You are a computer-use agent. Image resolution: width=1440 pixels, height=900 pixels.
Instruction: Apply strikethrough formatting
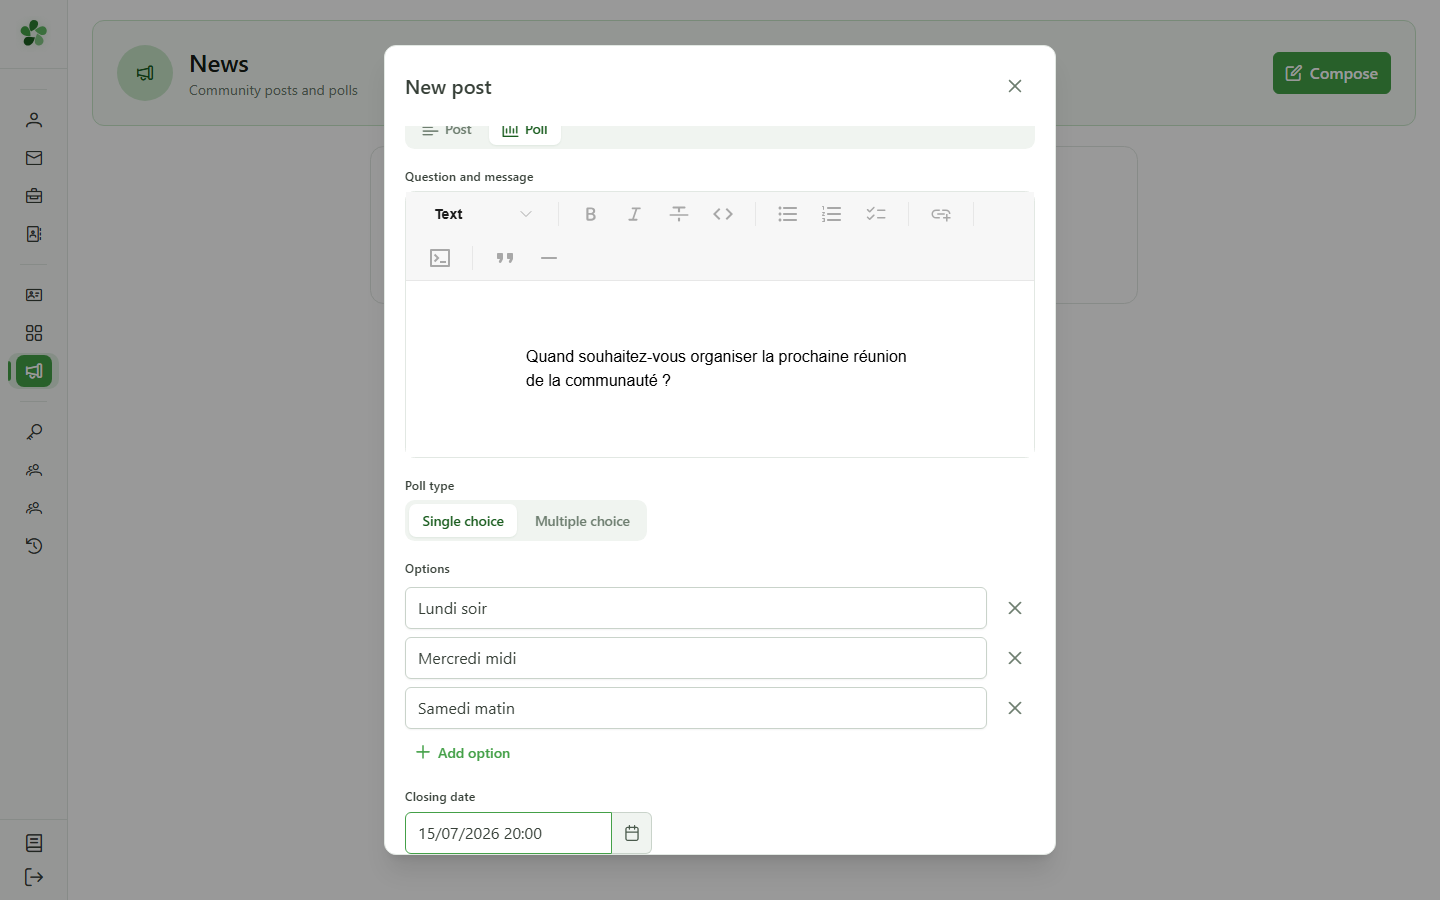coord(679,214)
